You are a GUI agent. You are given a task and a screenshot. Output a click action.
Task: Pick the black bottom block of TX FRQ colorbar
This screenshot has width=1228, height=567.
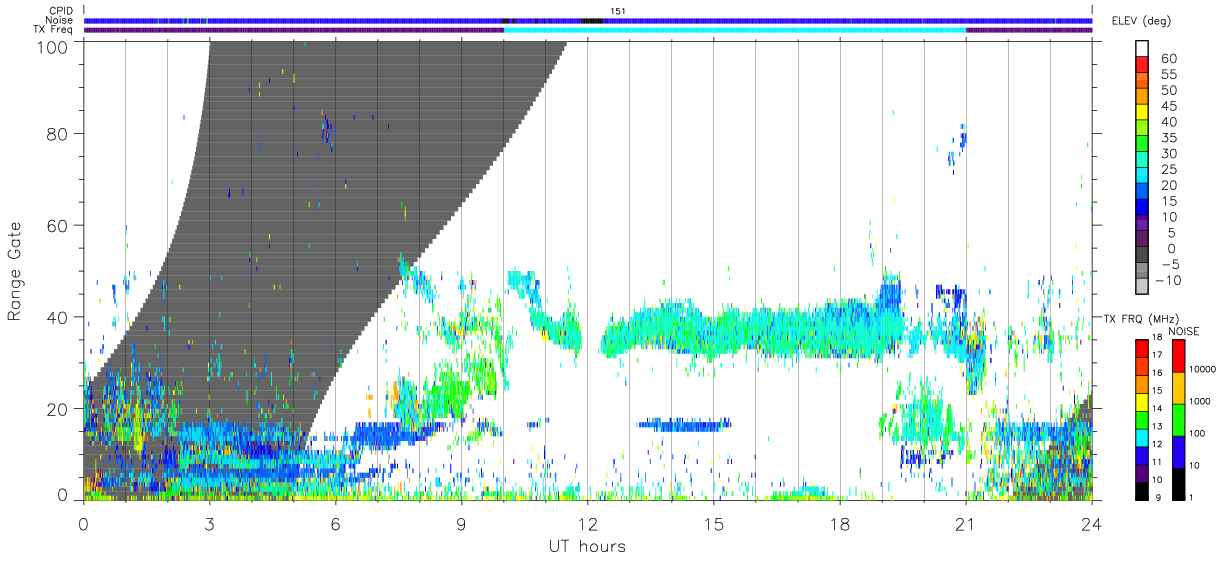click(1142, 491)
